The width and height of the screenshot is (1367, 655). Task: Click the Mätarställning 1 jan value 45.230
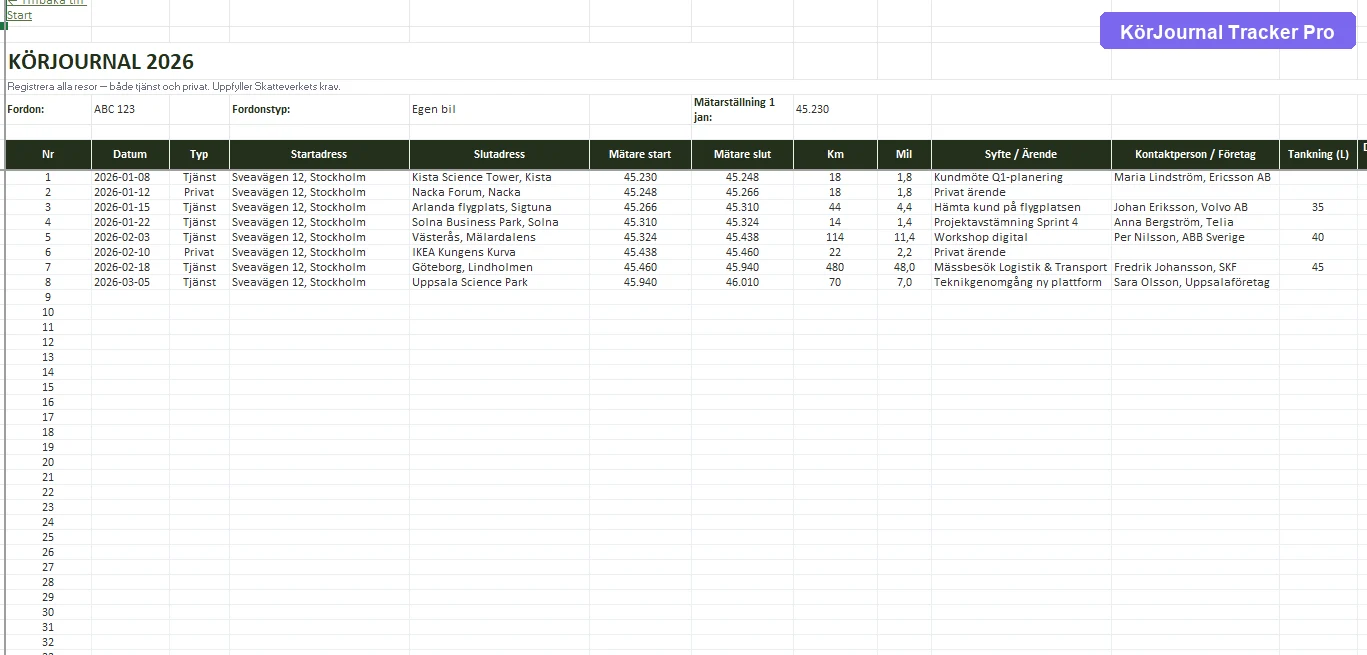click(812, 109)
